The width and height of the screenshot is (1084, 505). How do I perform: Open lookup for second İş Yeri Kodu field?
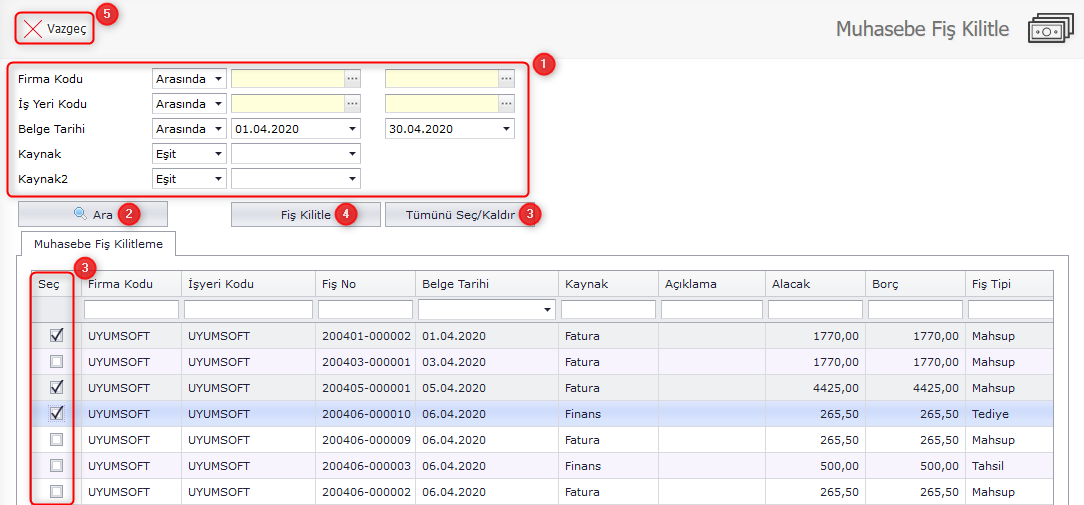coord(506,104)
